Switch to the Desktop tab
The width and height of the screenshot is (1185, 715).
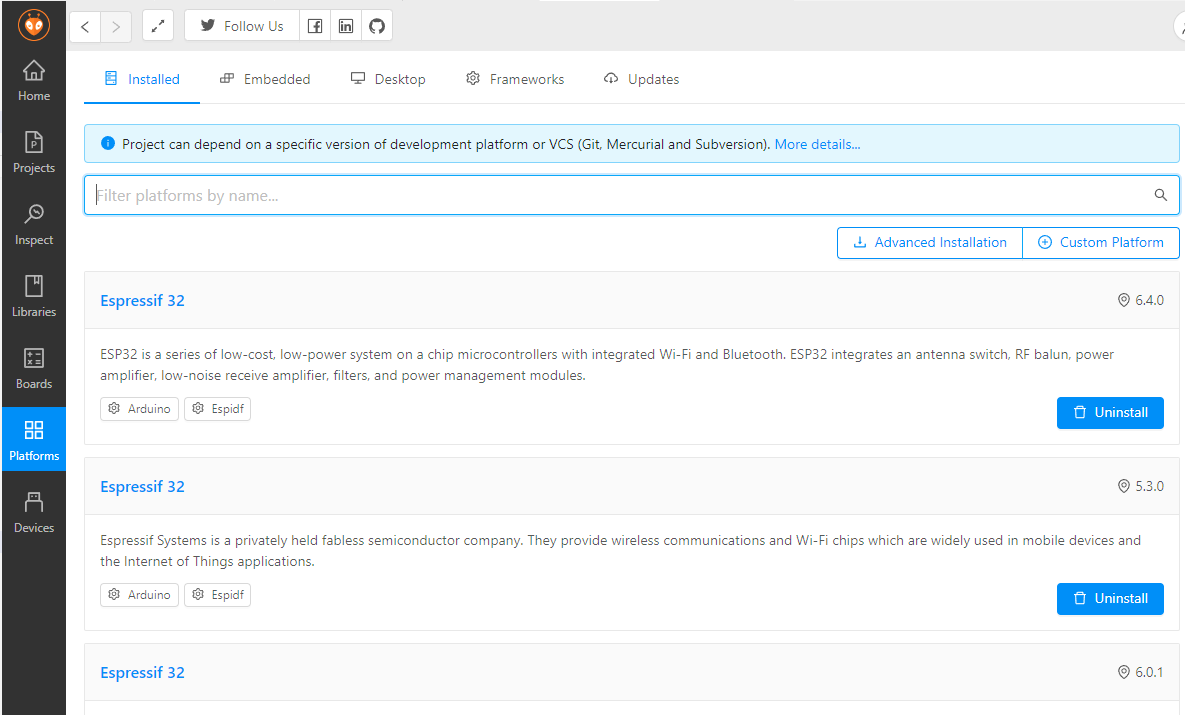point(388,79)
